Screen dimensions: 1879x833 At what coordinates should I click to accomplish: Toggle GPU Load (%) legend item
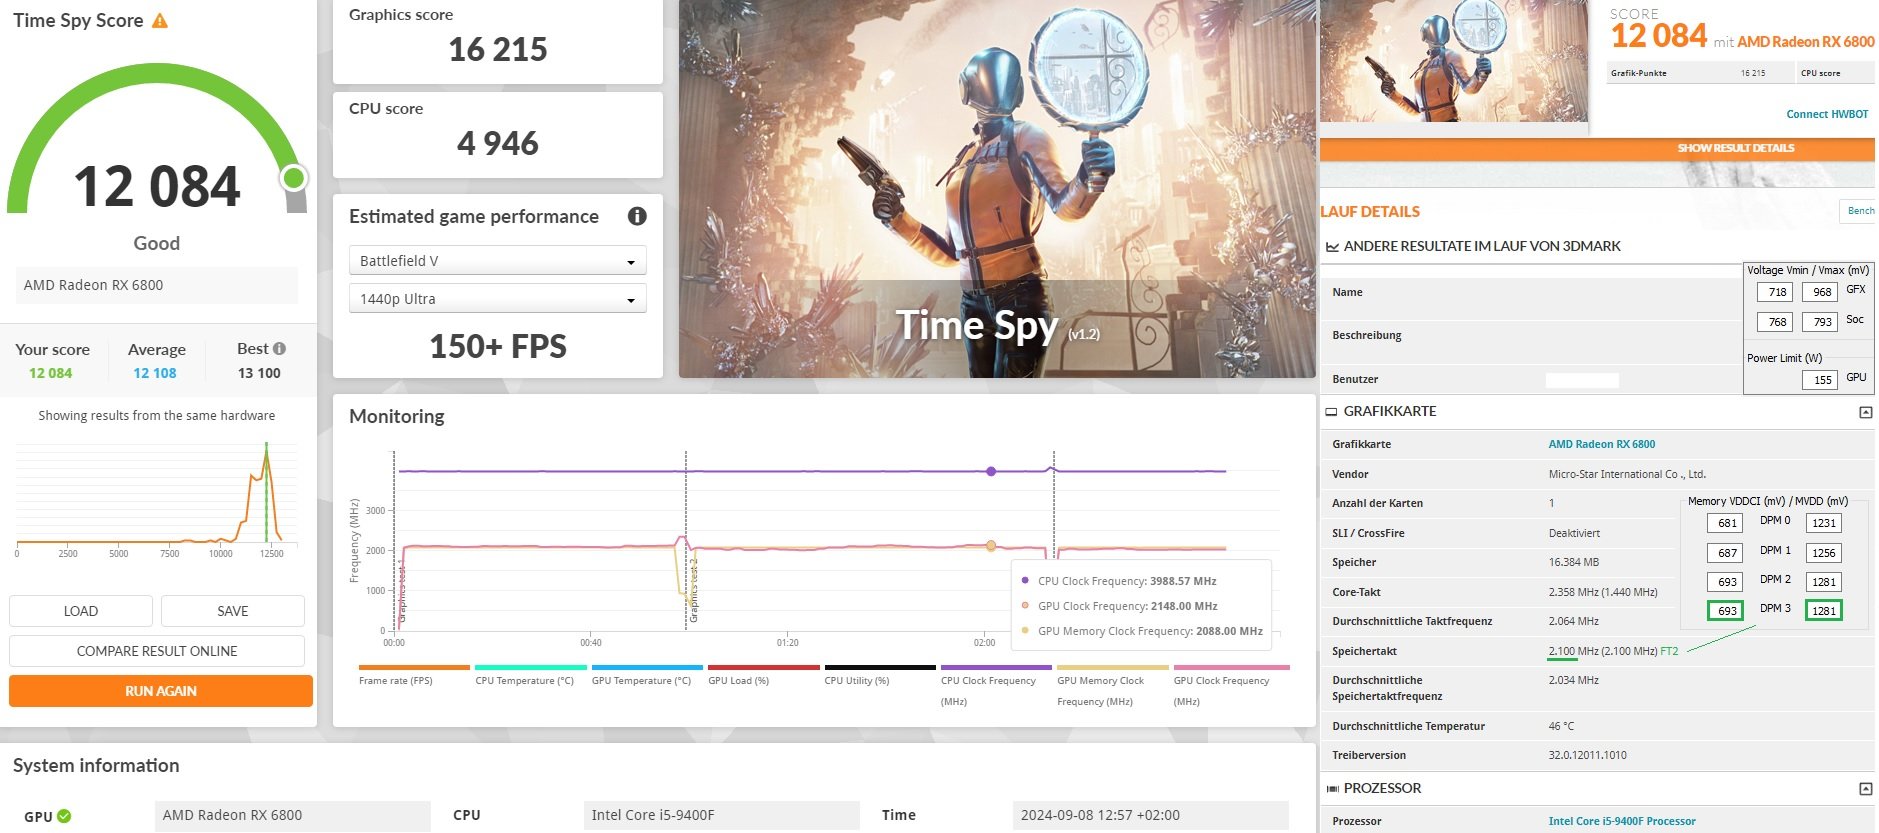click(x=763, y=675)
